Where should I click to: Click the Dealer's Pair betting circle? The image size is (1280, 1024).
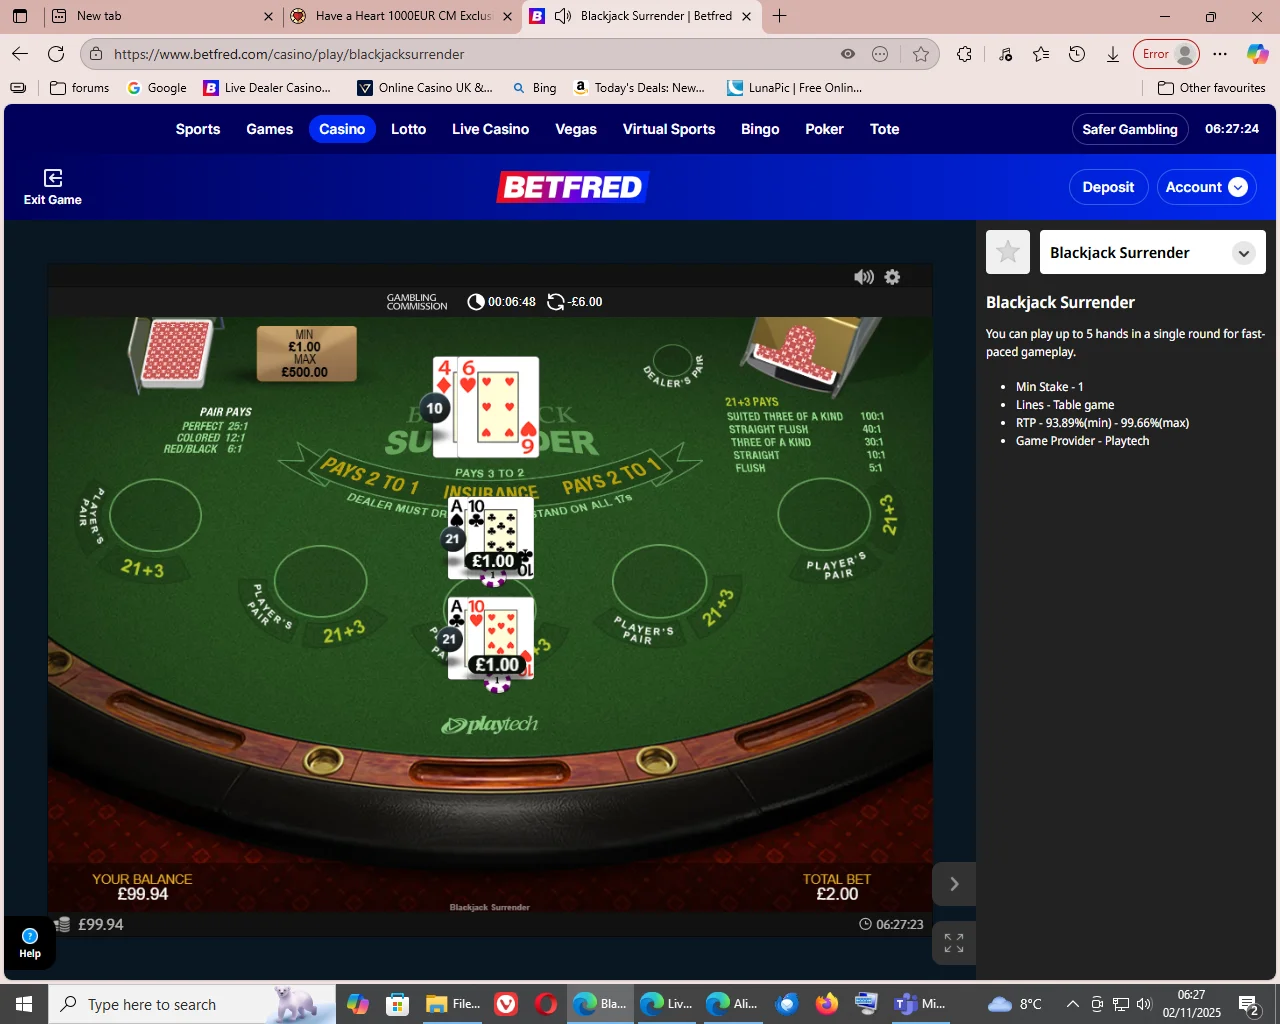pos(673,362)
